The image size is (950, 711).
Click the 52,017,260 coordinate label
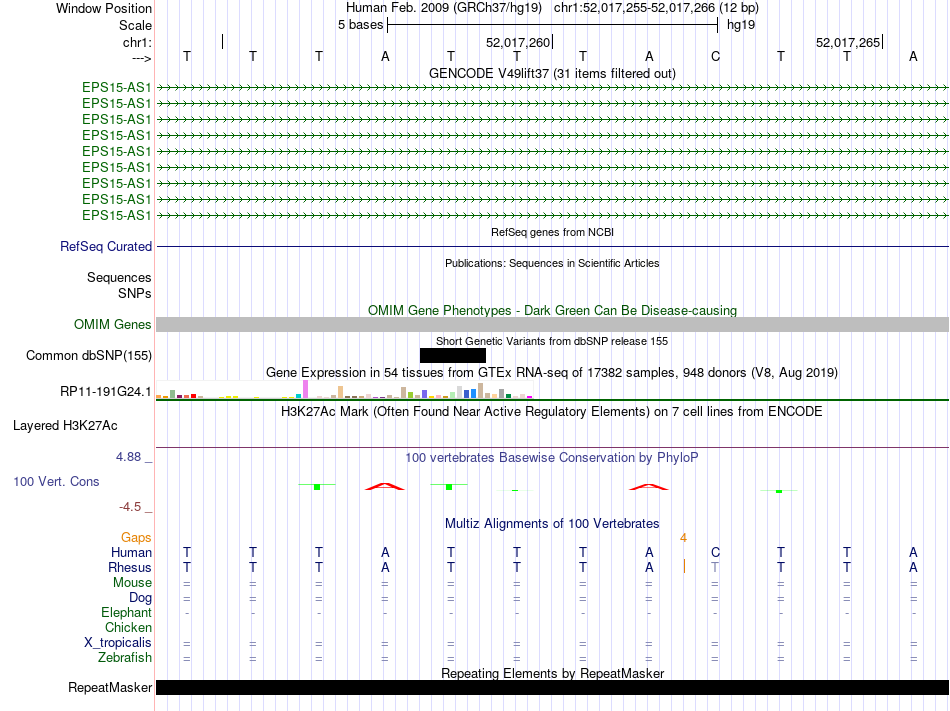coord(518,42)
